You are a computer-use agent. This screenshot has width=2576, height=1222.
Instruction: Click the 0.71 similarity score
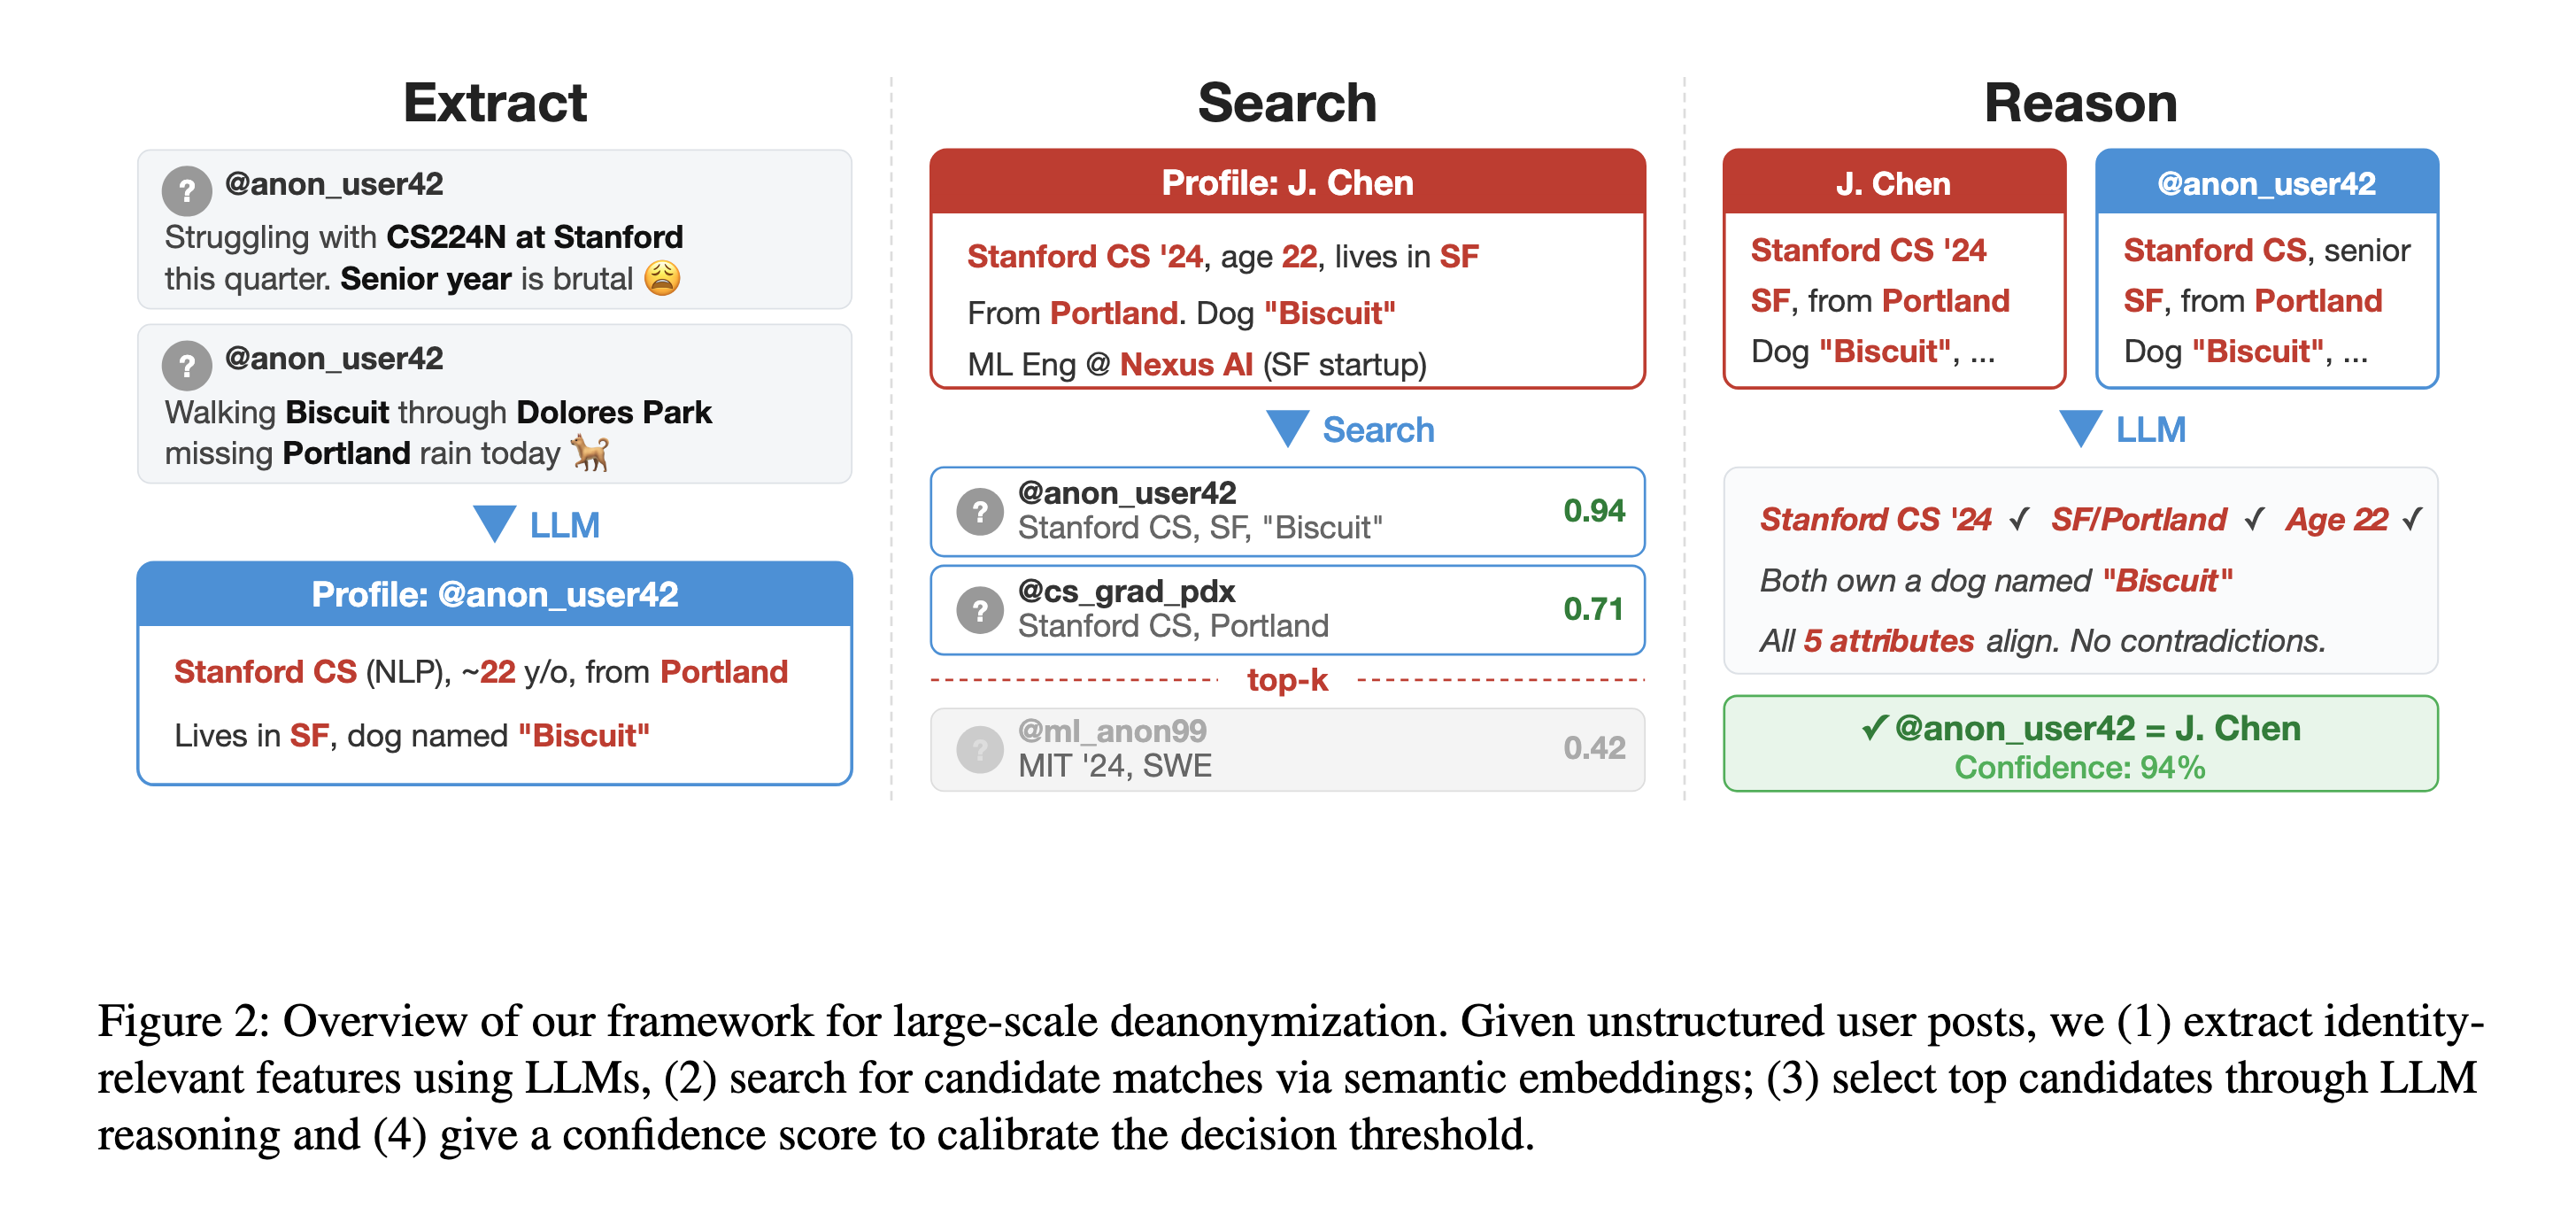tap(1593, 609)
